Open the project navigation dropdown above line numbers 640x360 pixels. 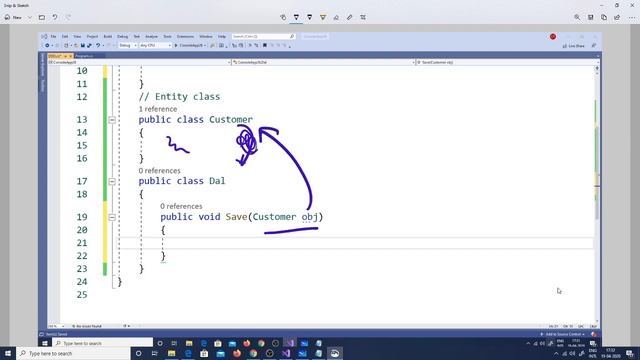click(x=139, y=62)
